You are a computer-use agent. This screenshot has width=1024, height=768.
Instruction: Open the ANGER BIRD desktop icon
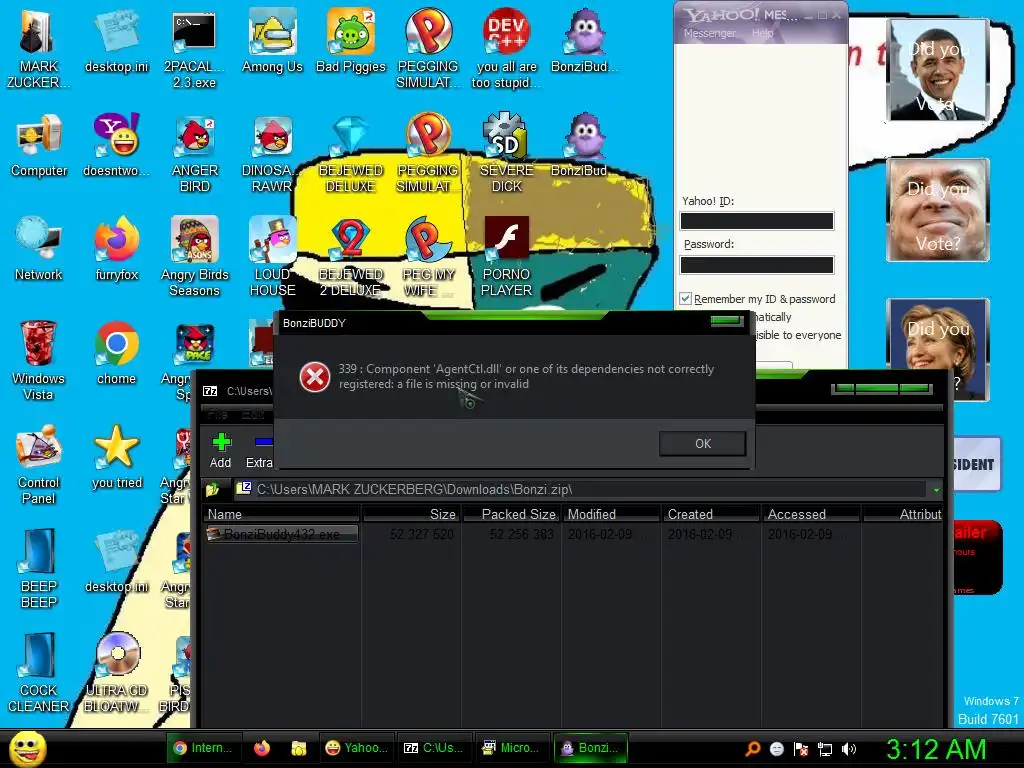194,153
